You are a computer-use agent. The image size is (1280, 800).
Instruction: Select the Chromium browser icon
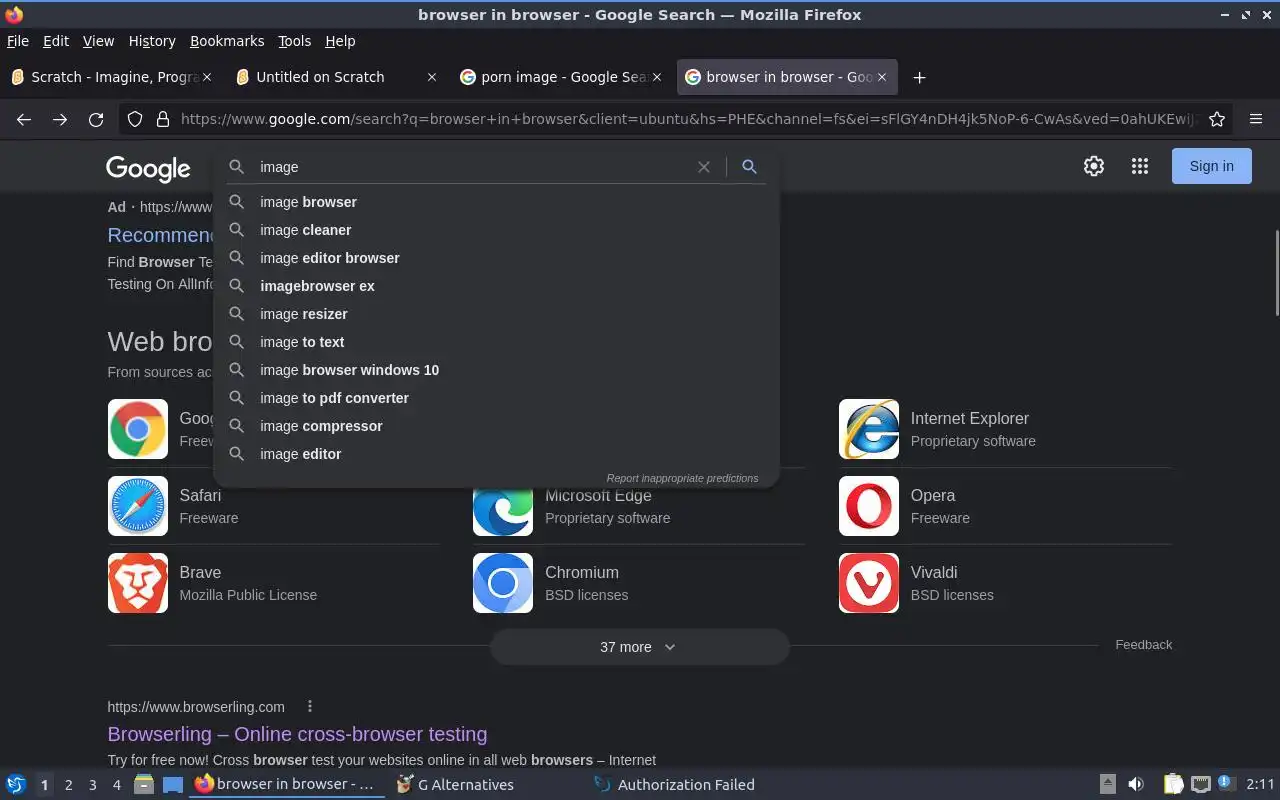[503, 583]
